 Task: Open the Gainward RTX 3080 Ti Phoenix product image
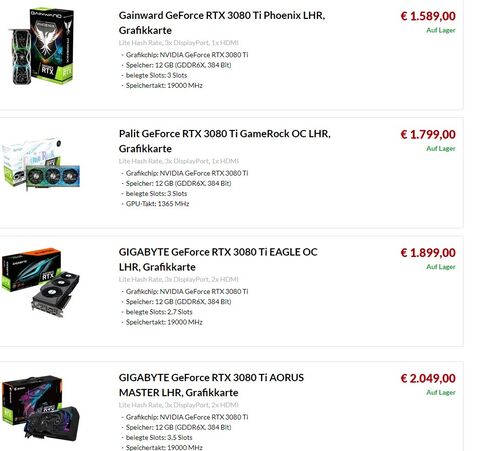[x=41, y=47]
